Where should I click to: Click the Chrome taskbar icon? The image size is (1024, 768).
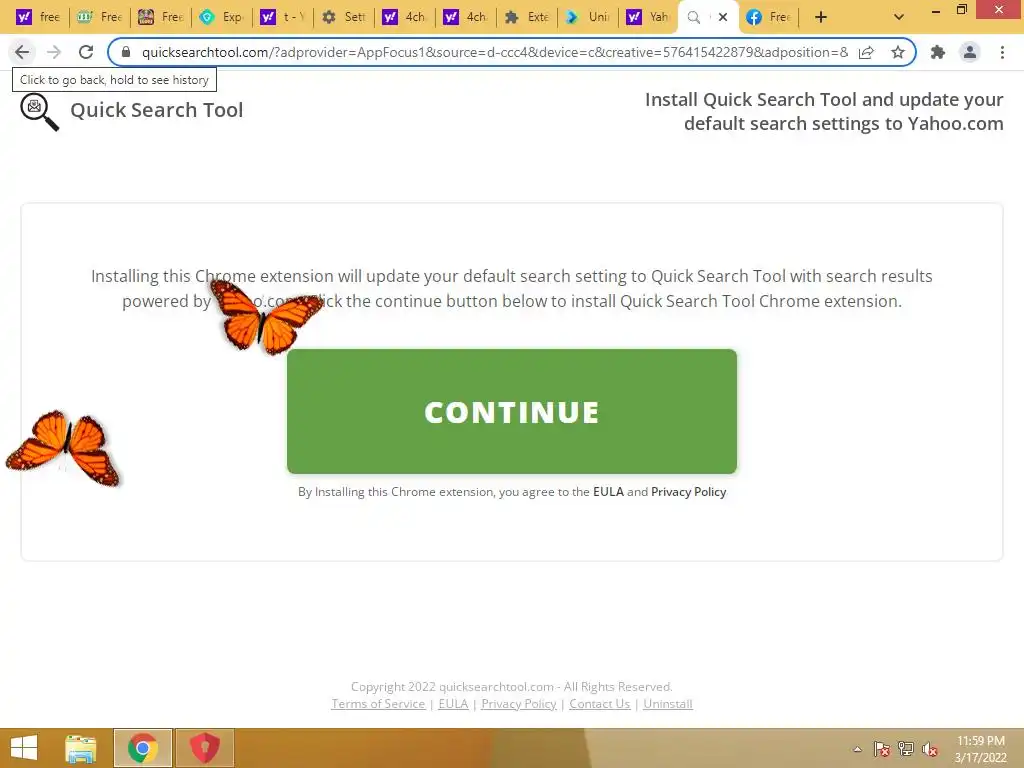[143, 748]
